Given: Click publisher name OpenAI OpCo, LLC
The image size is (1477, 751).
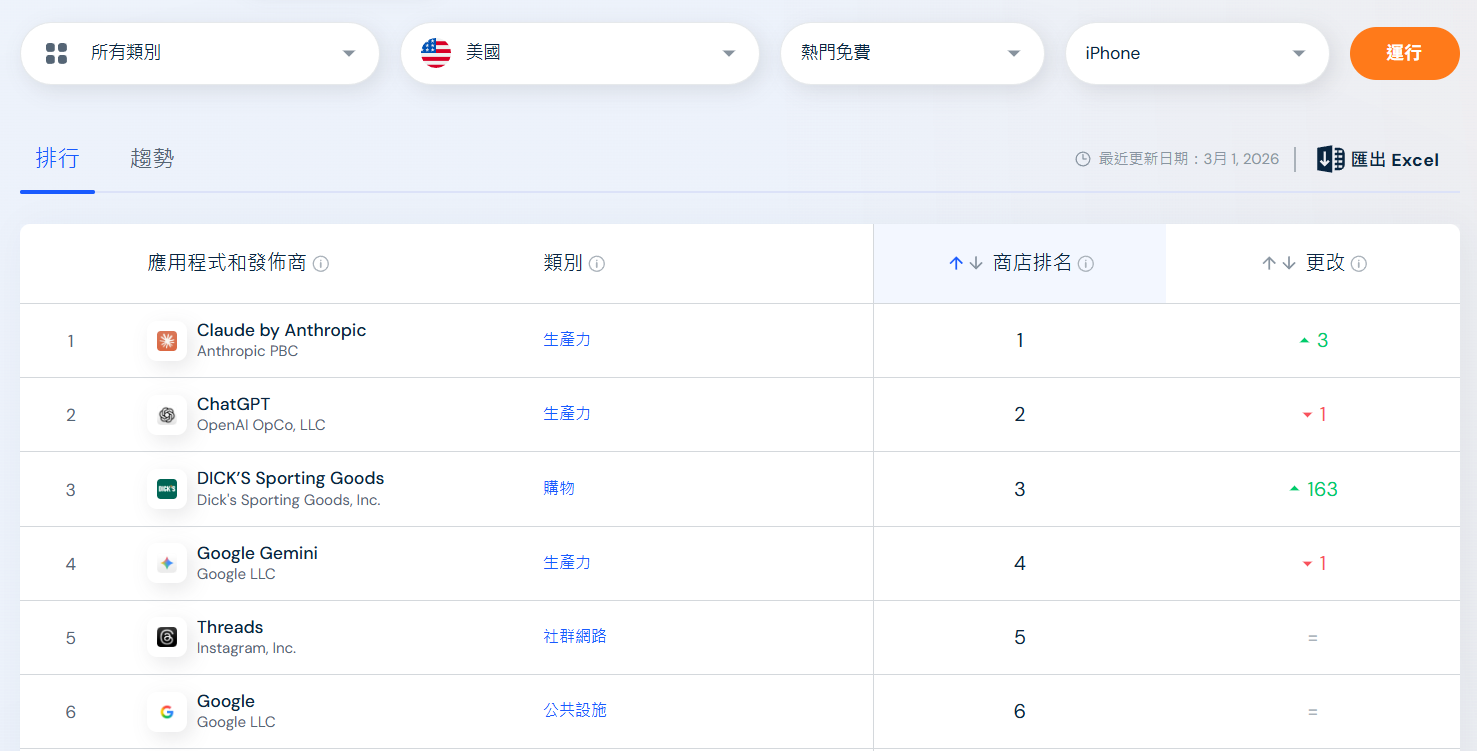Looking at the screenshot, I should pos(261,425).
